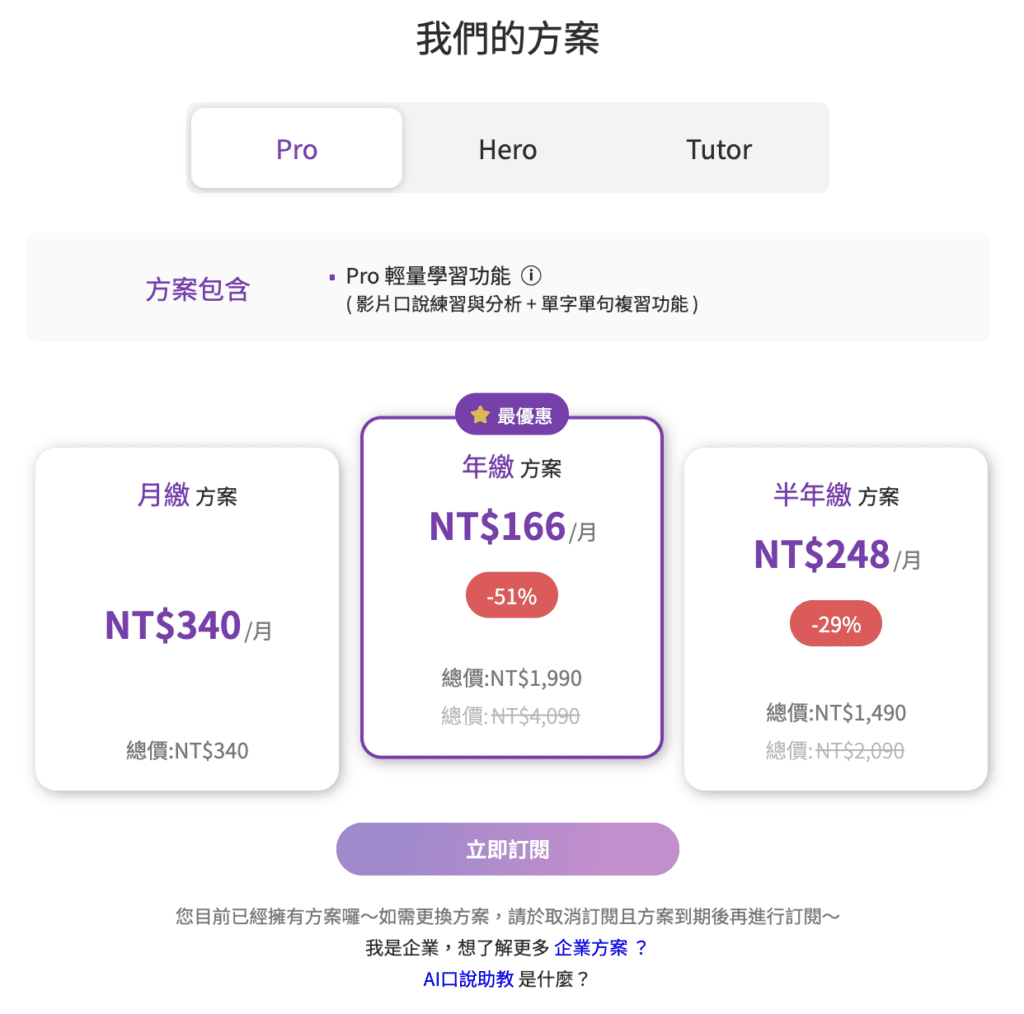
Task: Switch to the Pro plan tab
Action: 297,150
